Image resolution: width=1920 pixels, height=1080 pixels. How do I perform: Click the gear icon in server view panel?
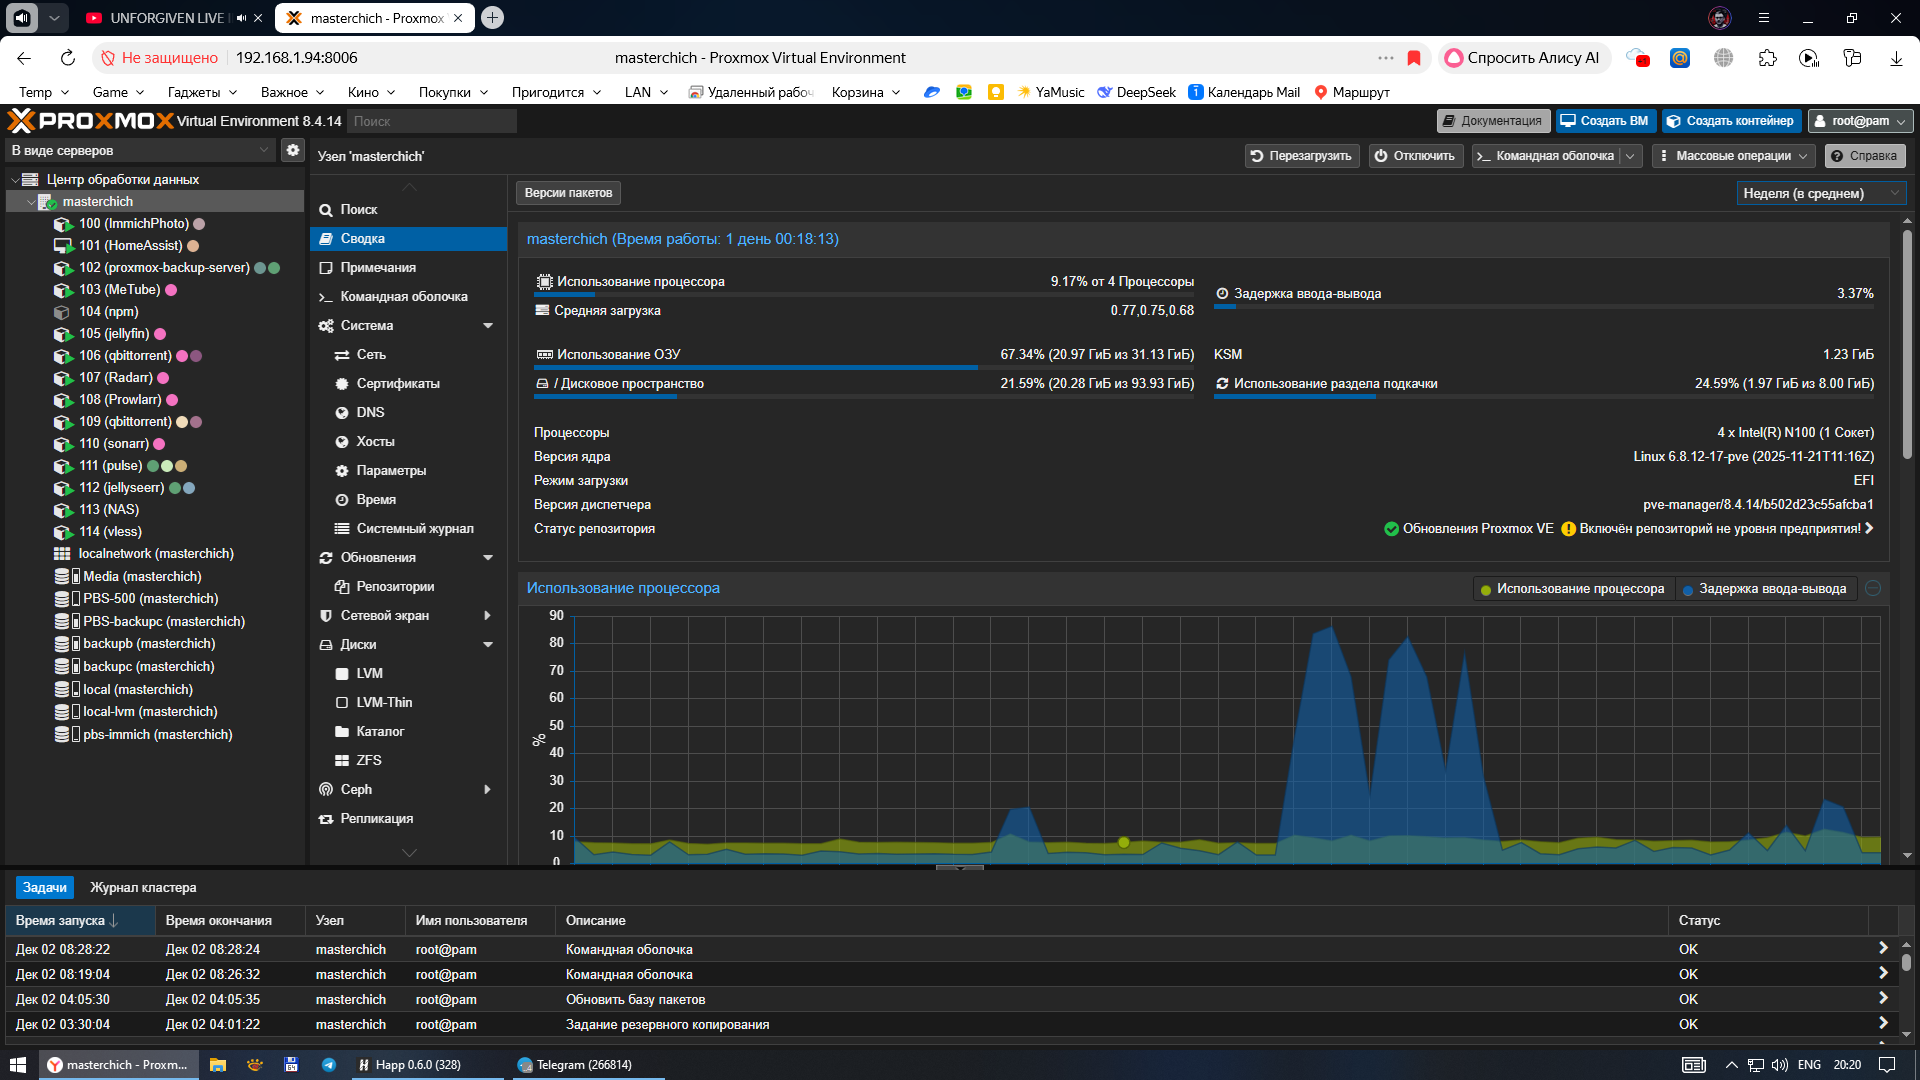[x=292, y=150]
